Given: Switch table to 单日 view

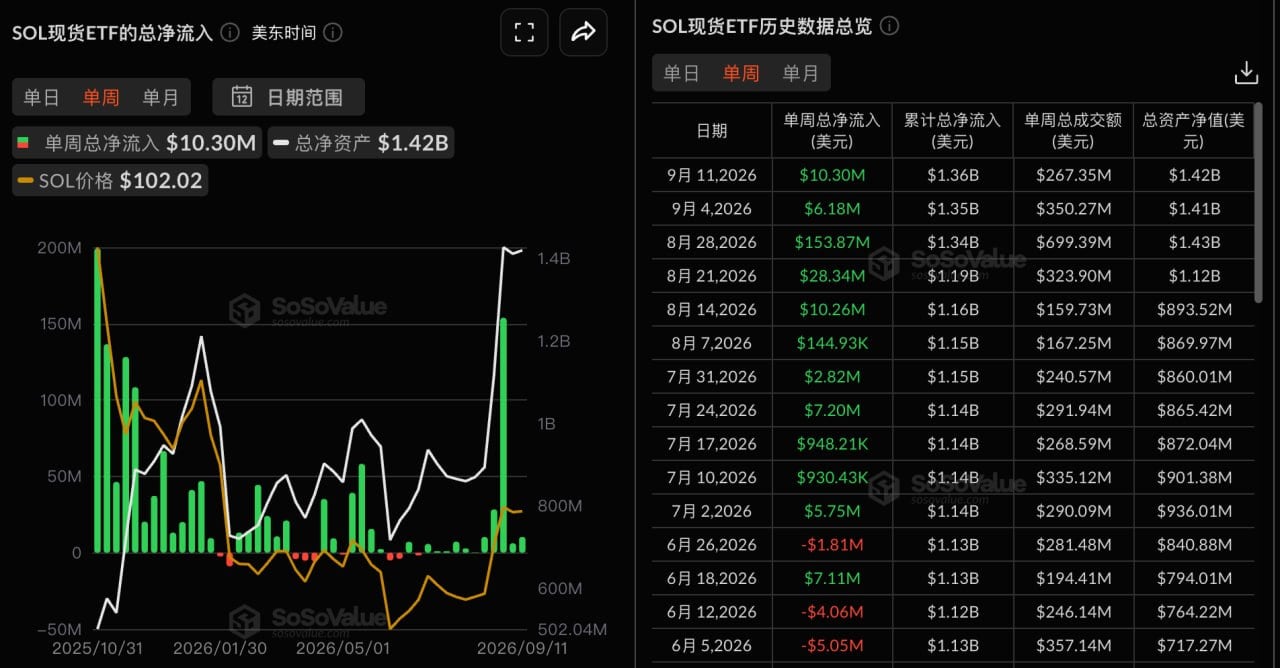Looking at the screenshot, I should [x=682, y=73].
